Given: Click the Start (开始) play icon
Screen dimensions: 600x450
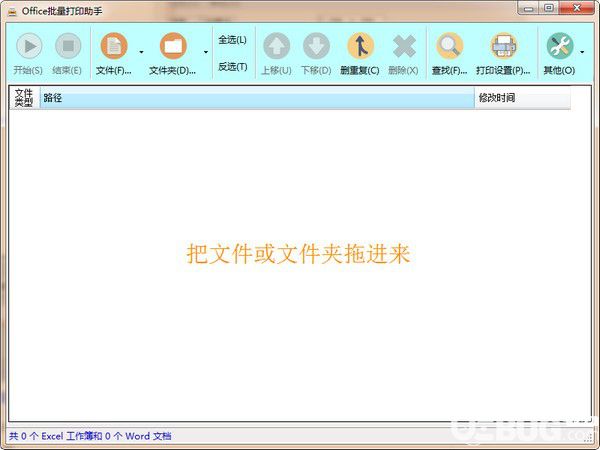Looking at the screenshot, I should (x=29, y=46).
